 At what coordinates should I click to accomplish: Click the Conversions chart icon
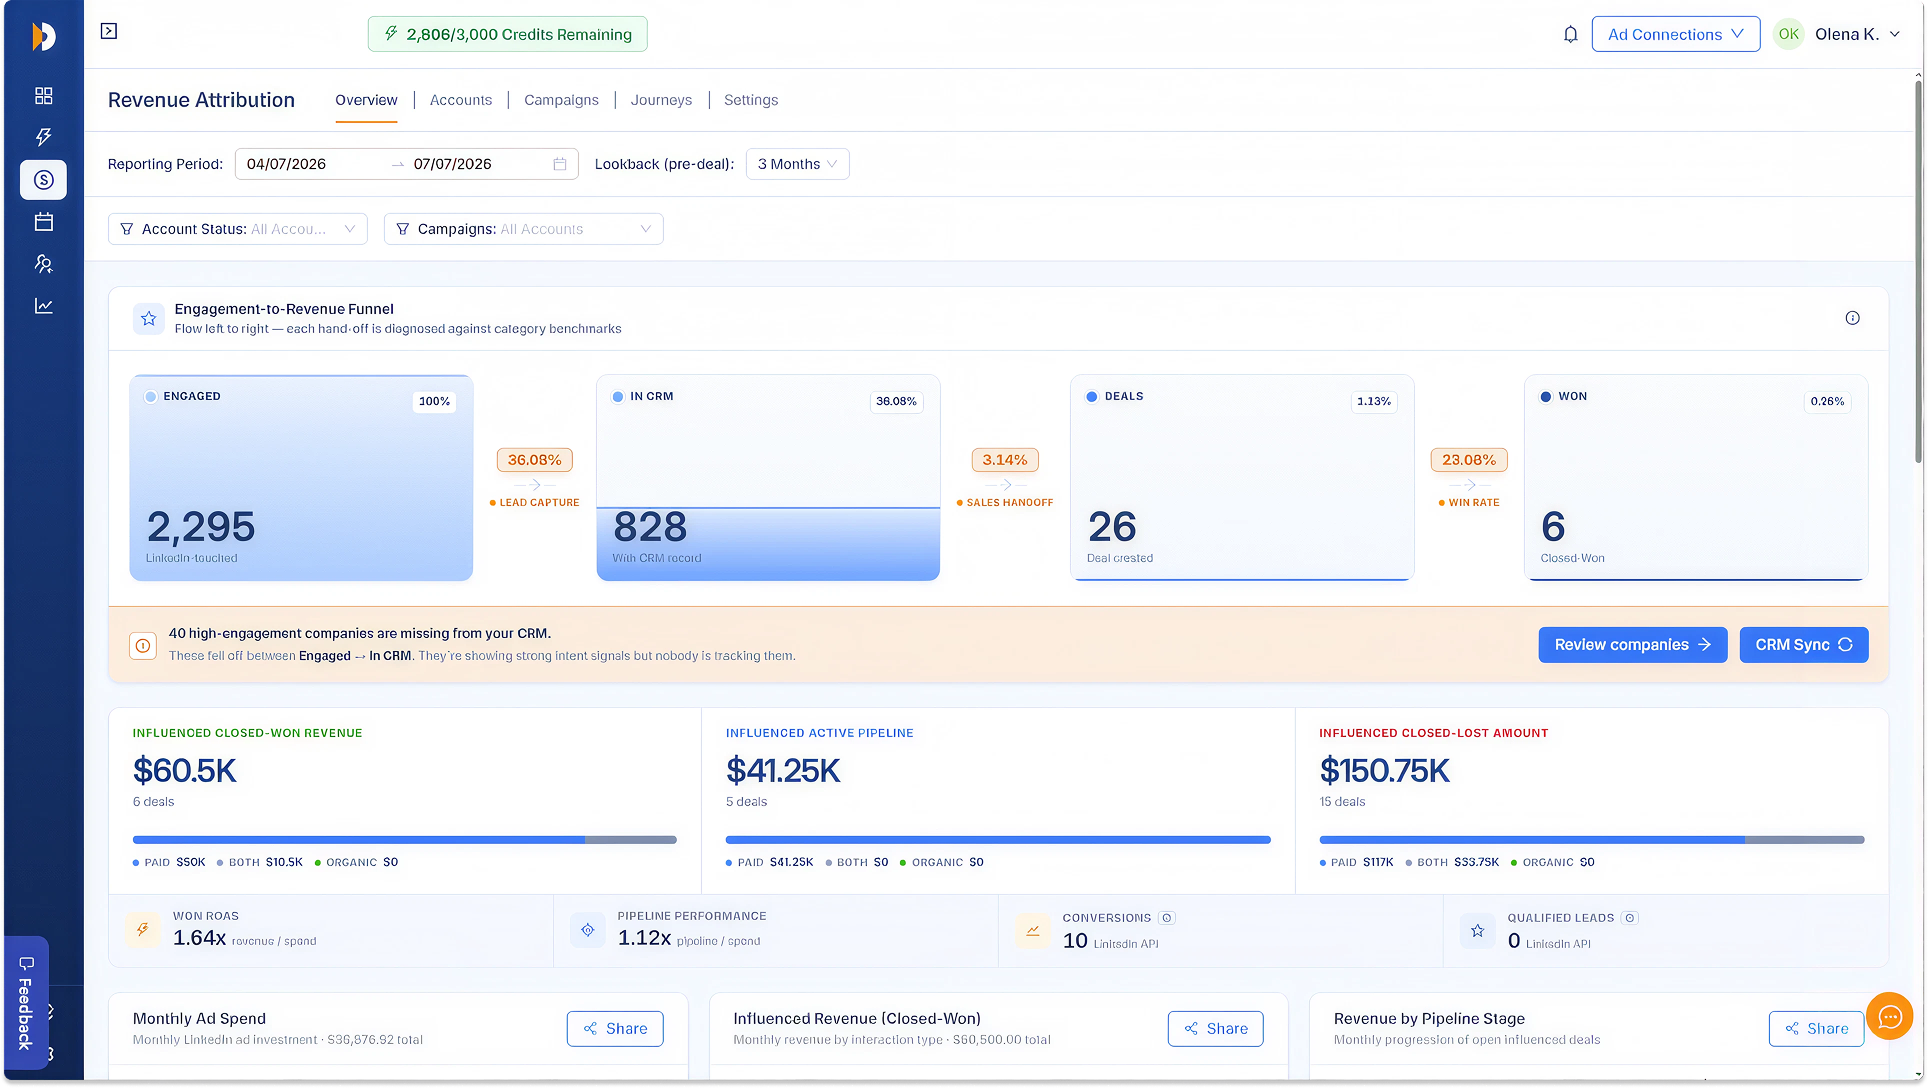point(1032,930)
